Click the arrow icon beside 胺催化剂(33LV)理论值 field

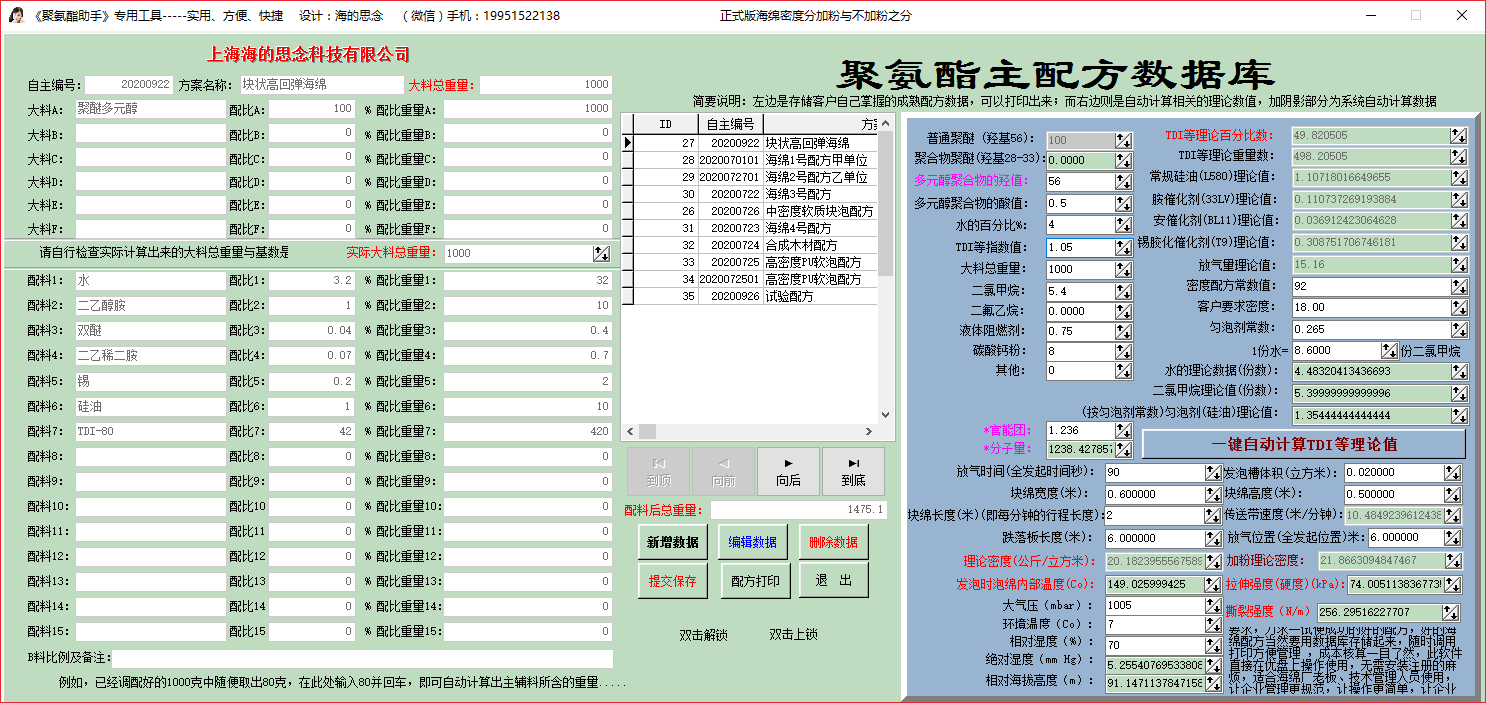[1459, 200]
